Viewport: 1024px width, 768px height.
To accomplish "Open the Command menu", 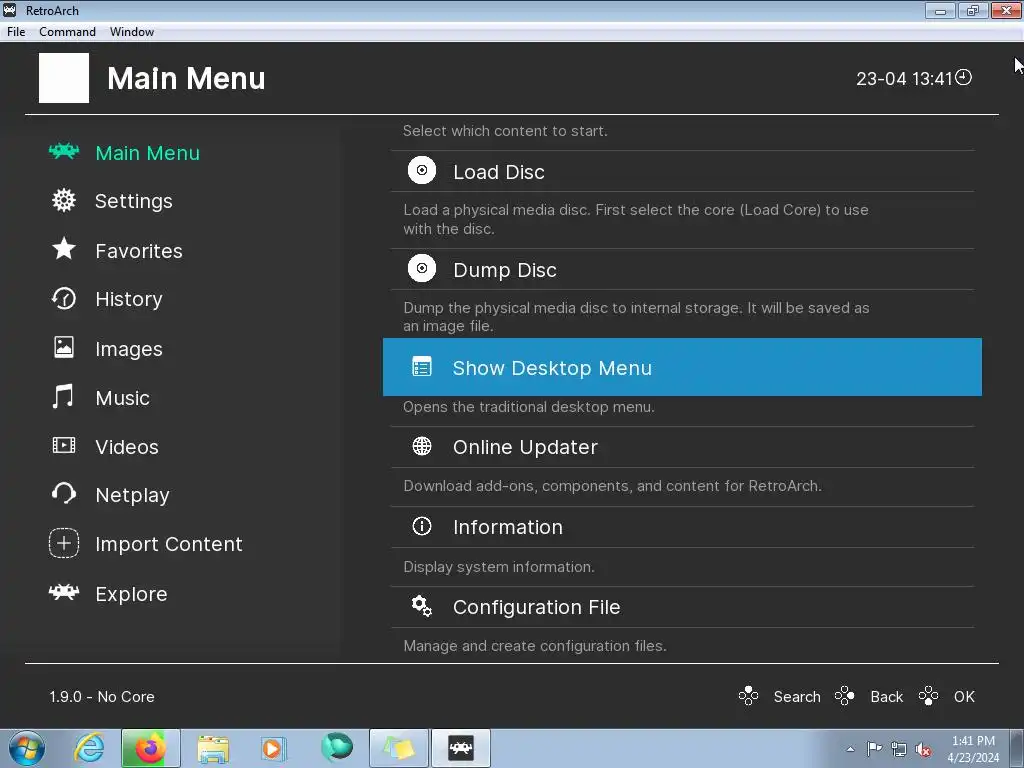I will (x=67, y=31).
